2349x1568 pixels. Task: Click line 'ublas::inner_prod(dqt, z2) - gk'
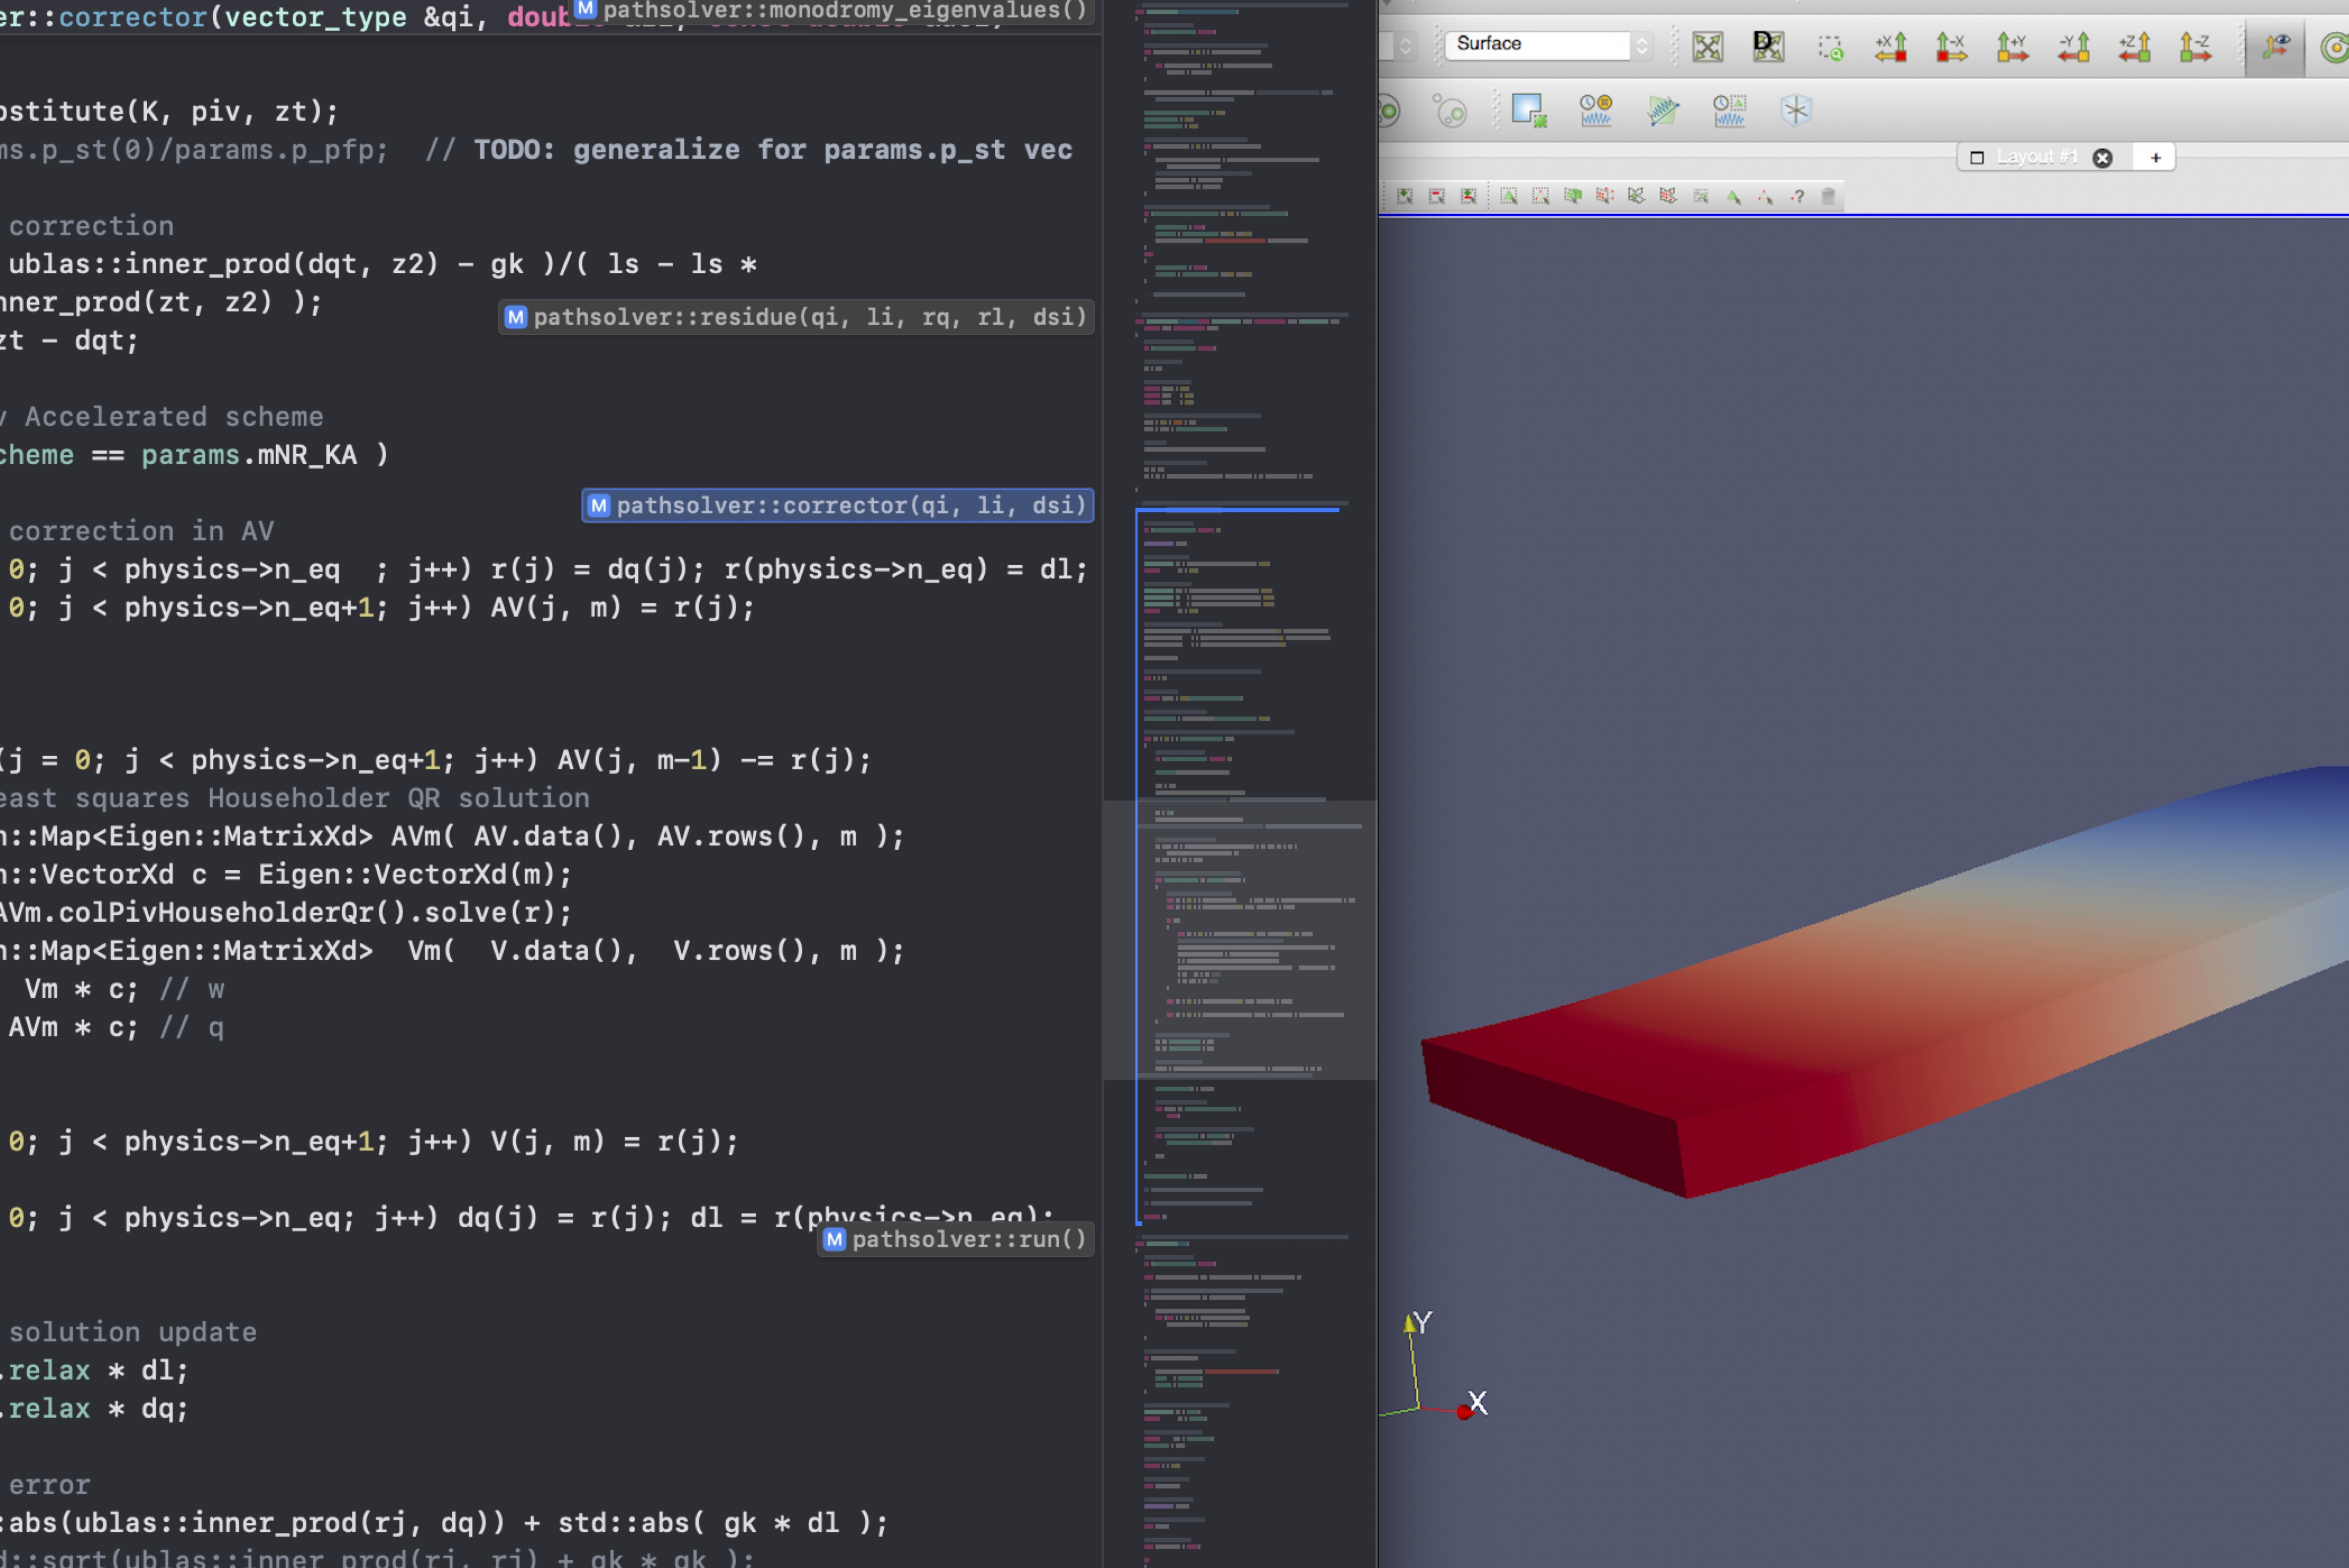click(x=266, y=264)
